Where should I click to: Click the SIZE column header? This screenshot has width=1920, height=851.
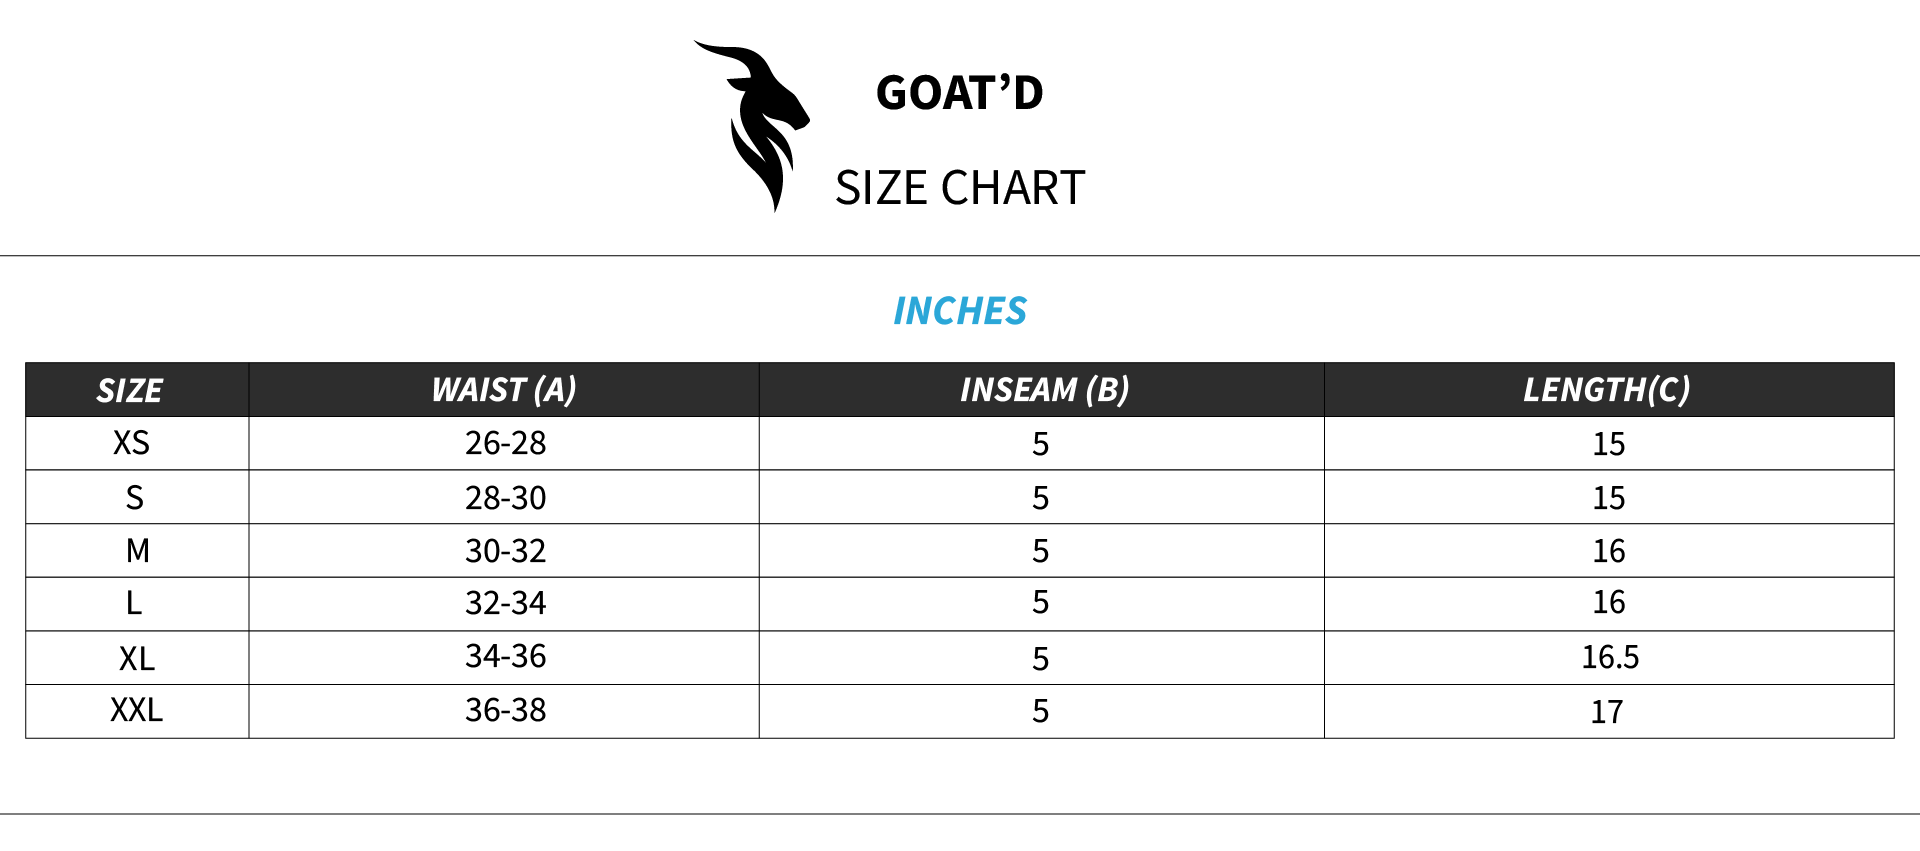click(130, 390)
